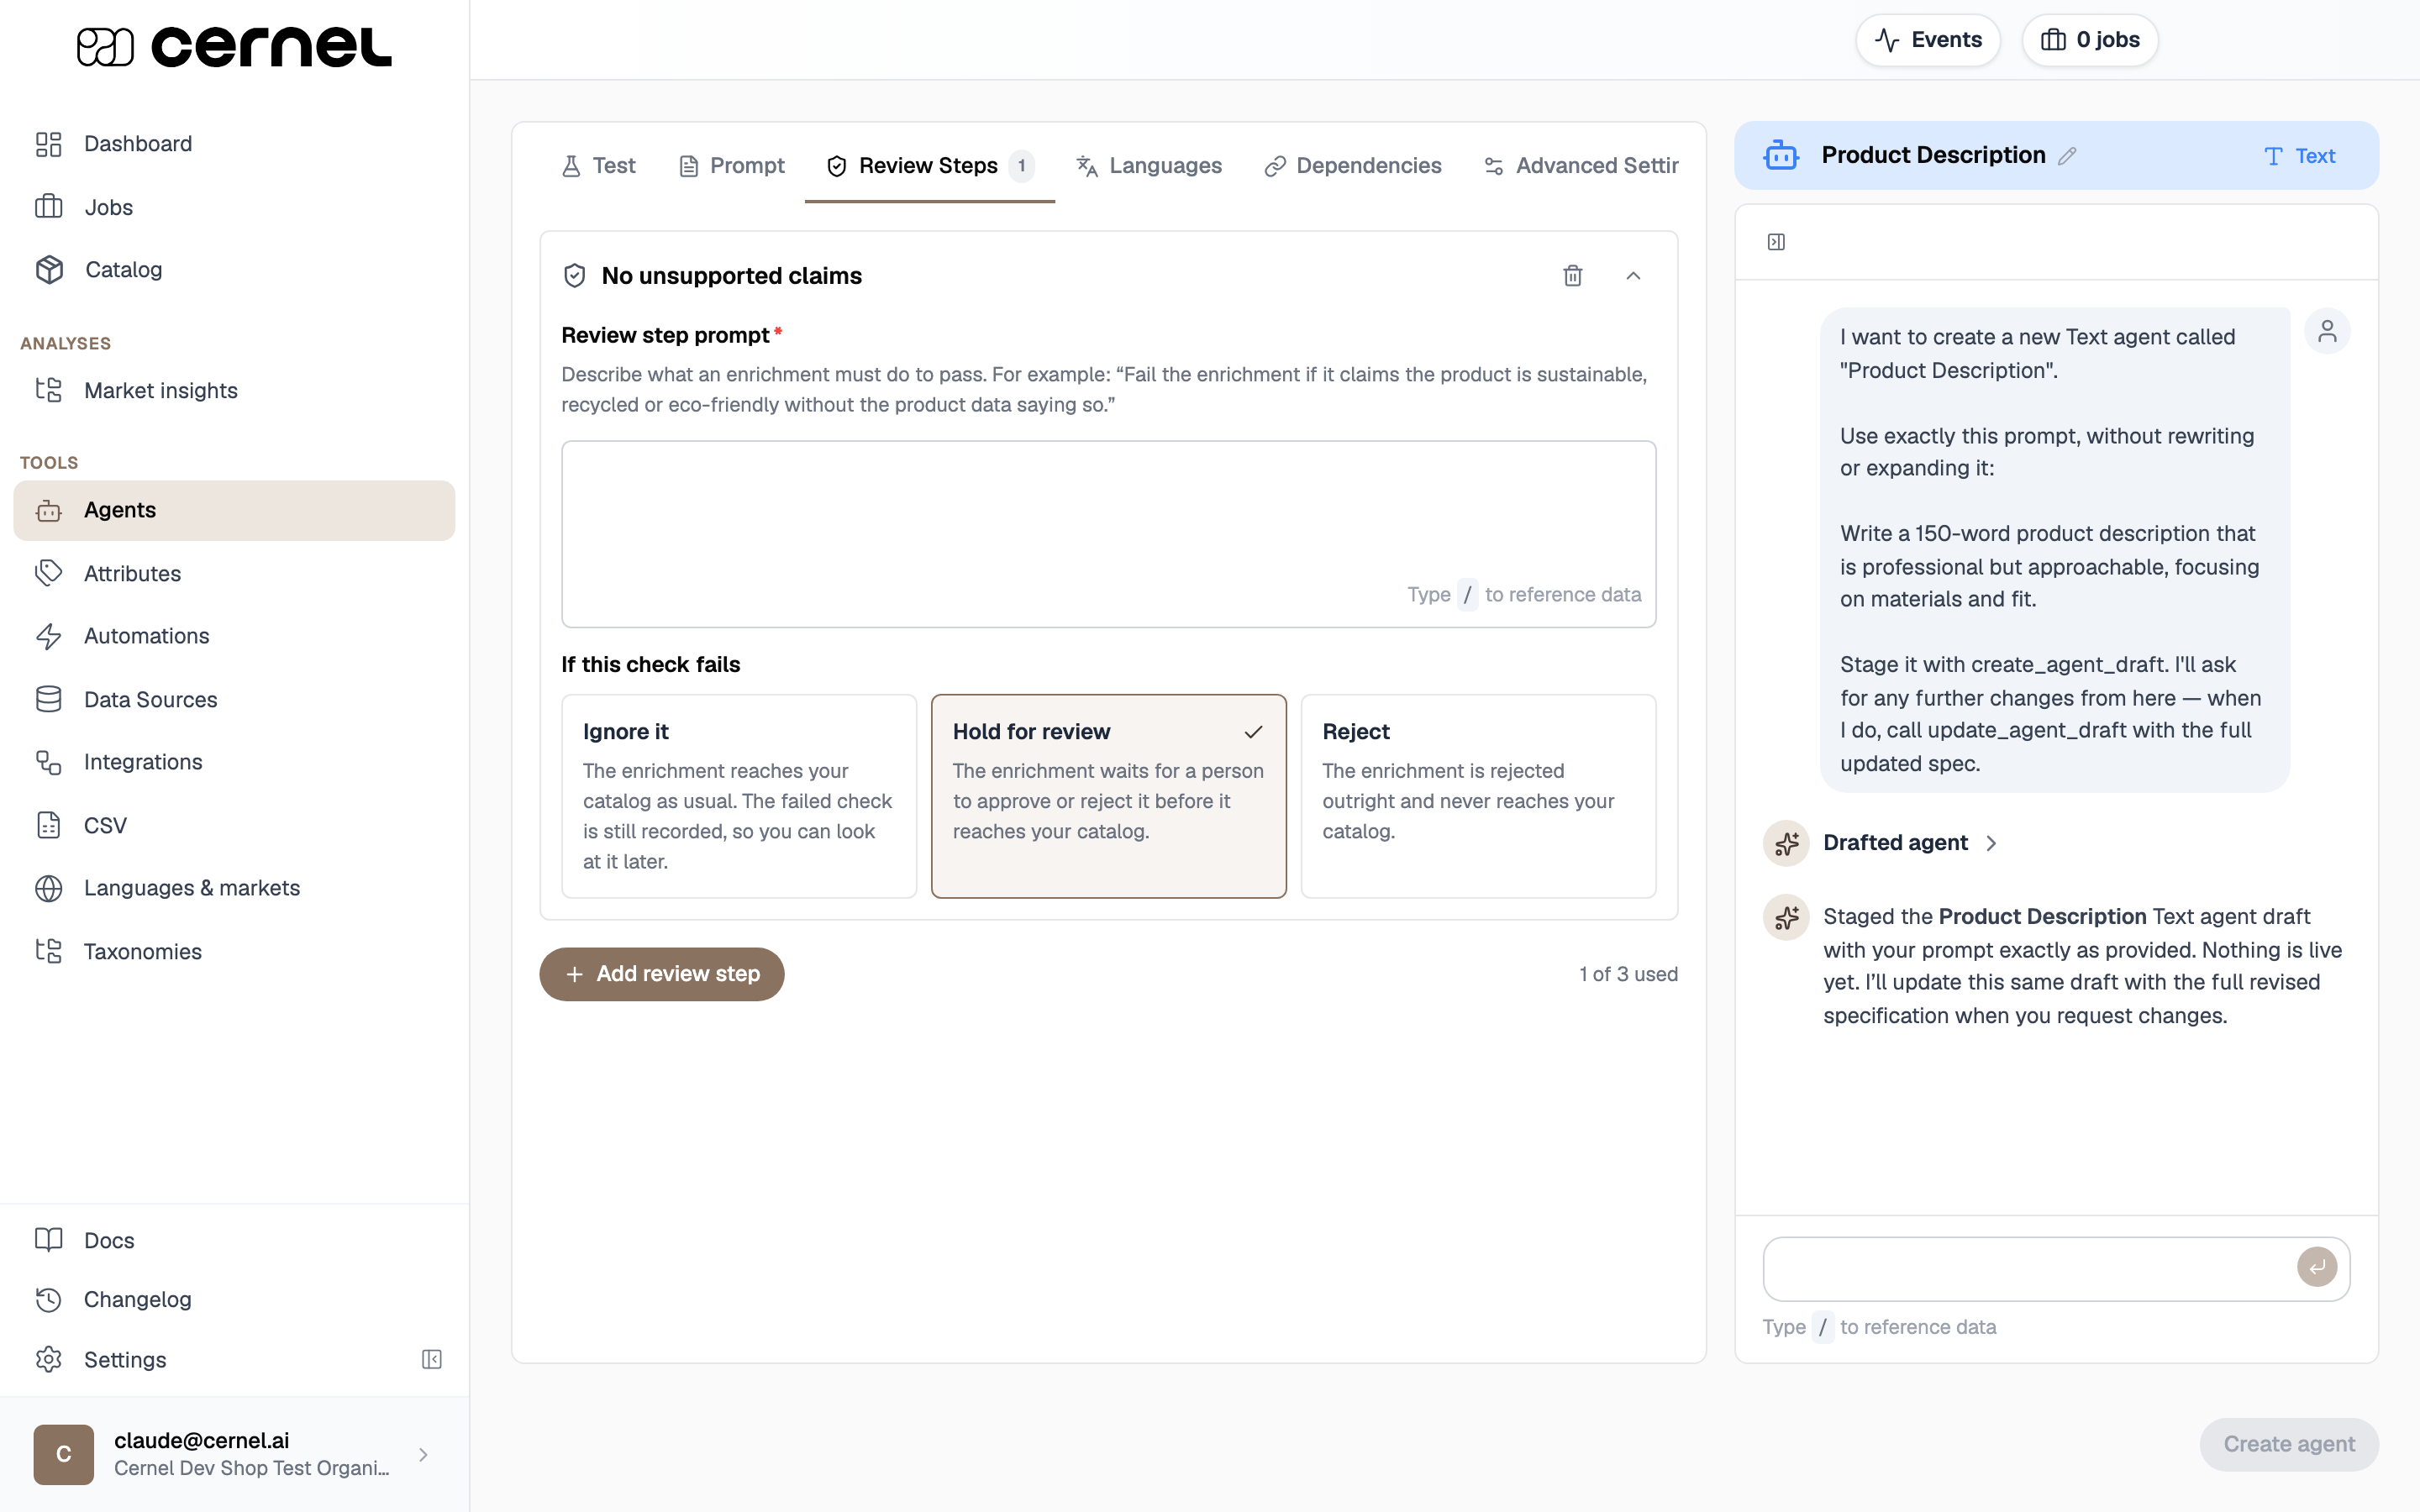The width and height of the screenshot is (2420, 1512).
Task: Go to Jobs in the sidebar
Action: click(234, 207)
